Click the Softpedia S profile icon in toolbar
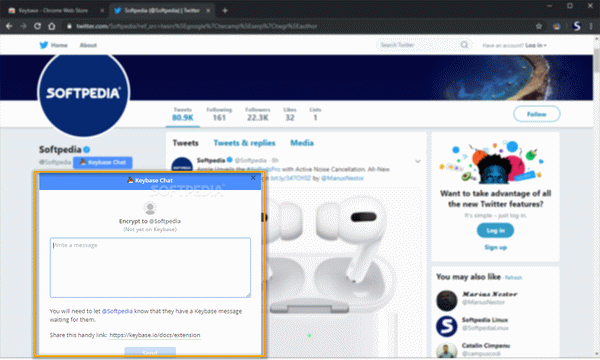600x360 pixels. [x=577, y=26]
